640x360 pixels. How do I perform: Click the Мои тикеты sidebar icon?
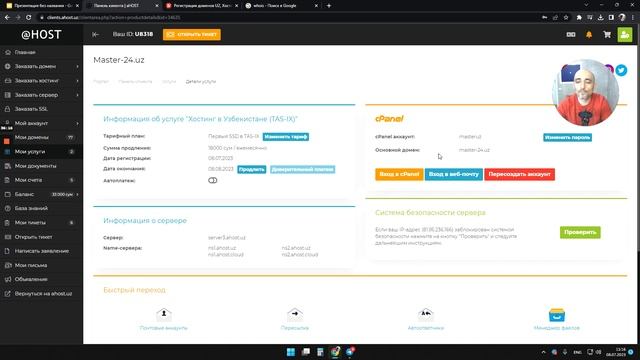[x=7, y=222]
